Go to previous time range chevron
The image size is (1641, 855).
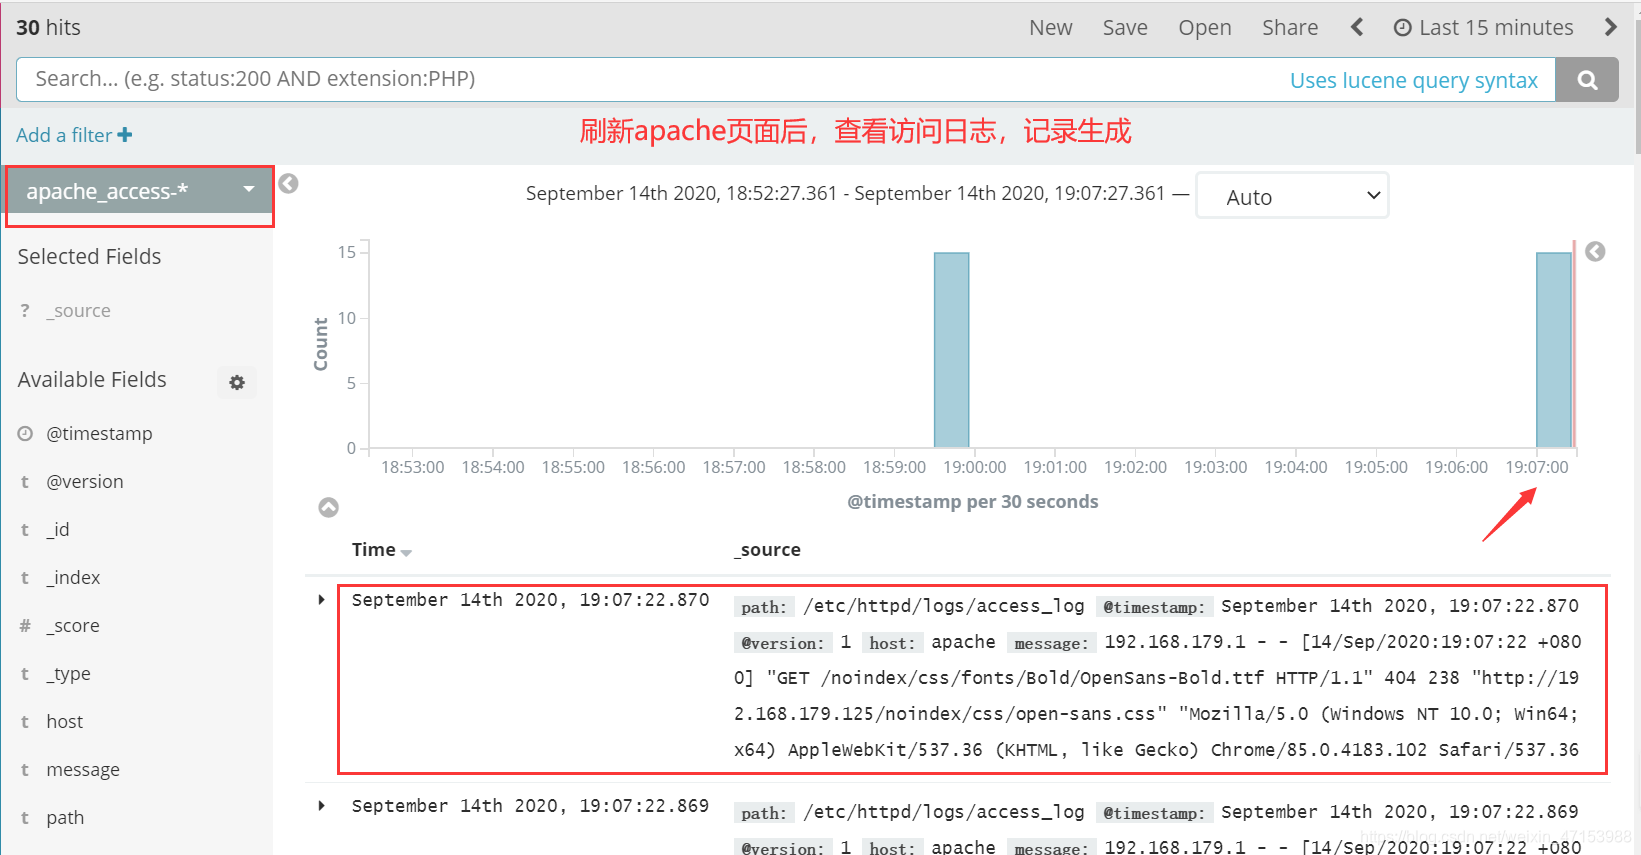pos(1357,28)
